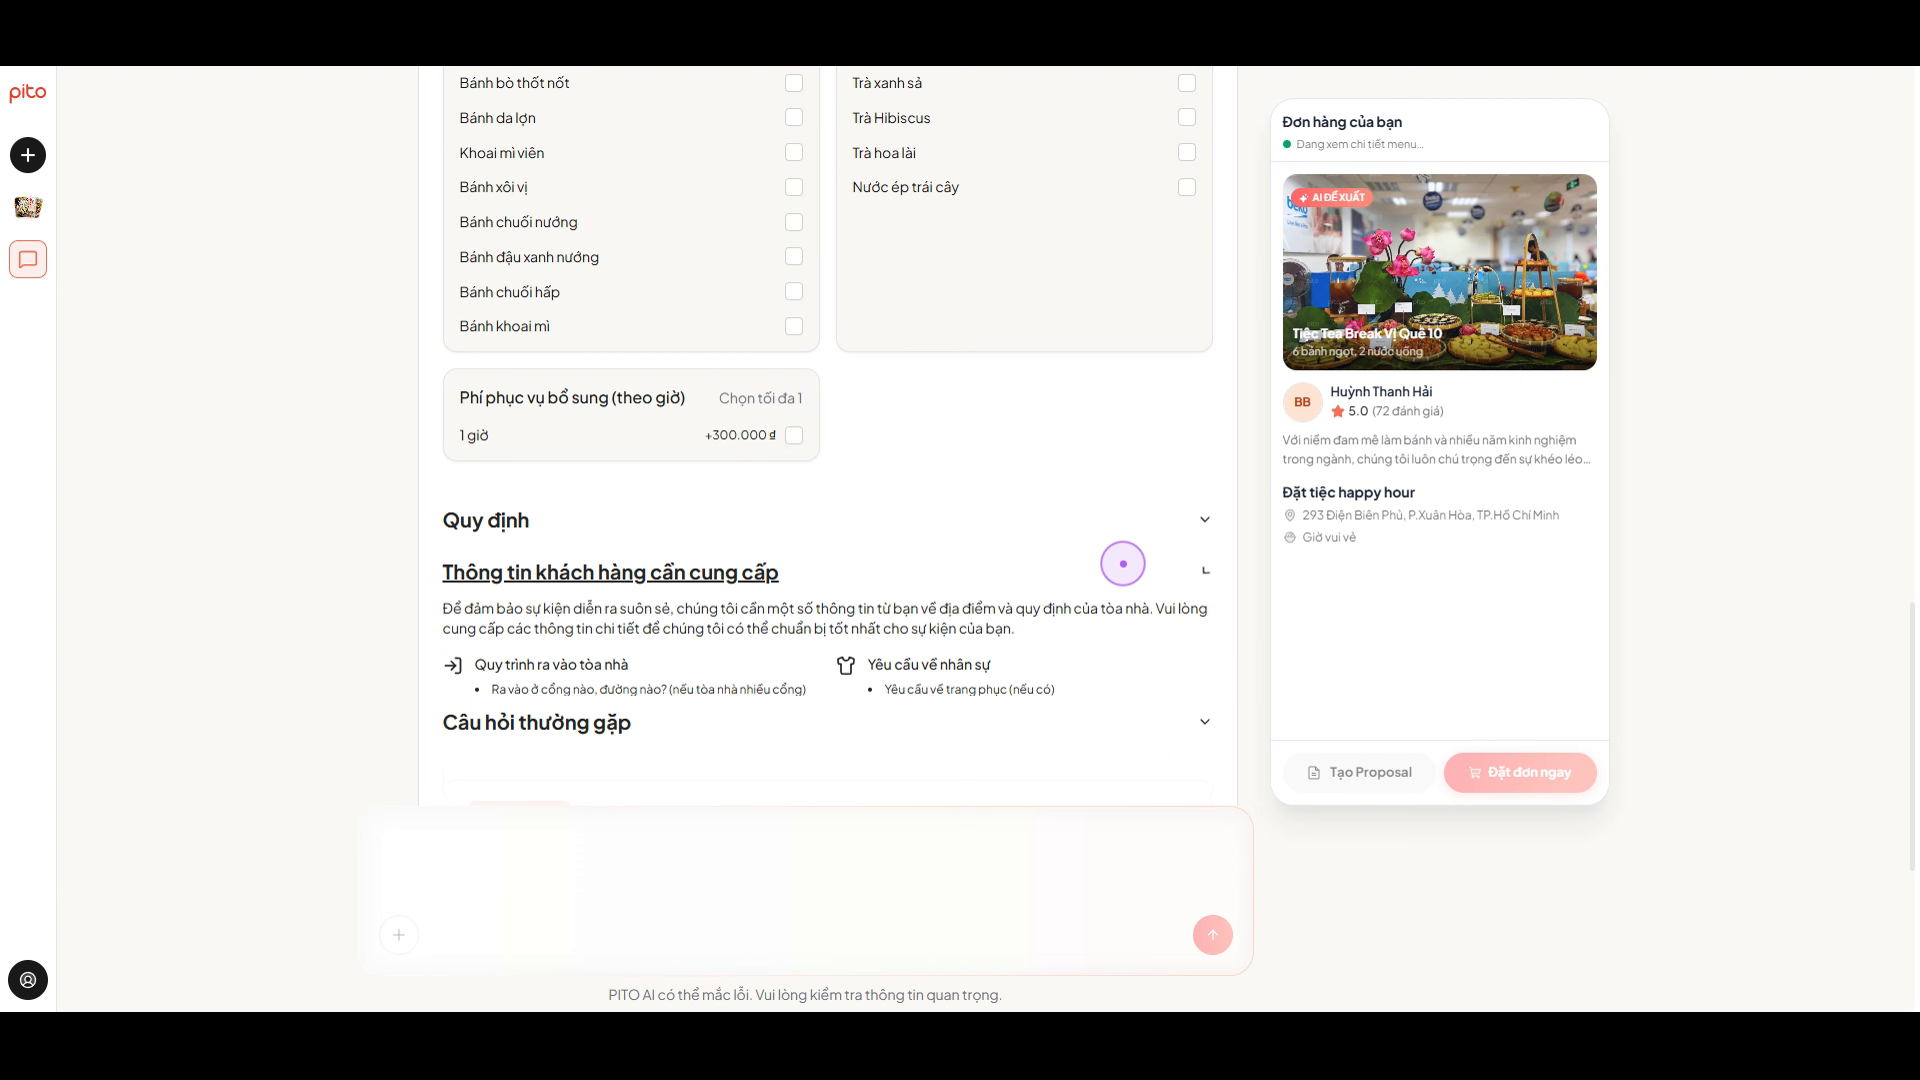Check Bánh đậu xanh nướng
This screenshot has width=1920, height=1080.
pos(794,256)
